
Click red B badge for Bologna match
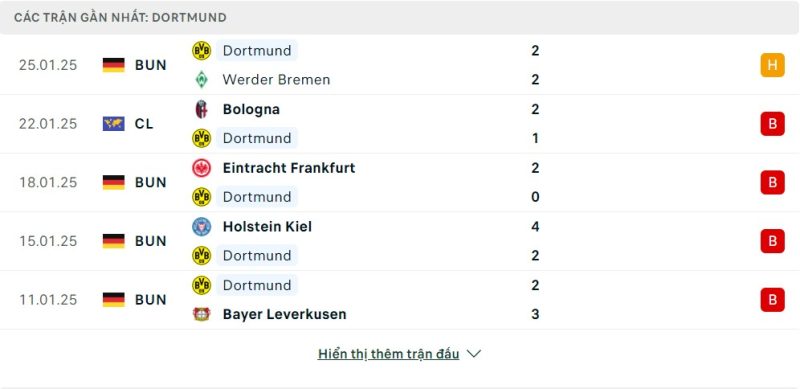click(x=772, y=124)
